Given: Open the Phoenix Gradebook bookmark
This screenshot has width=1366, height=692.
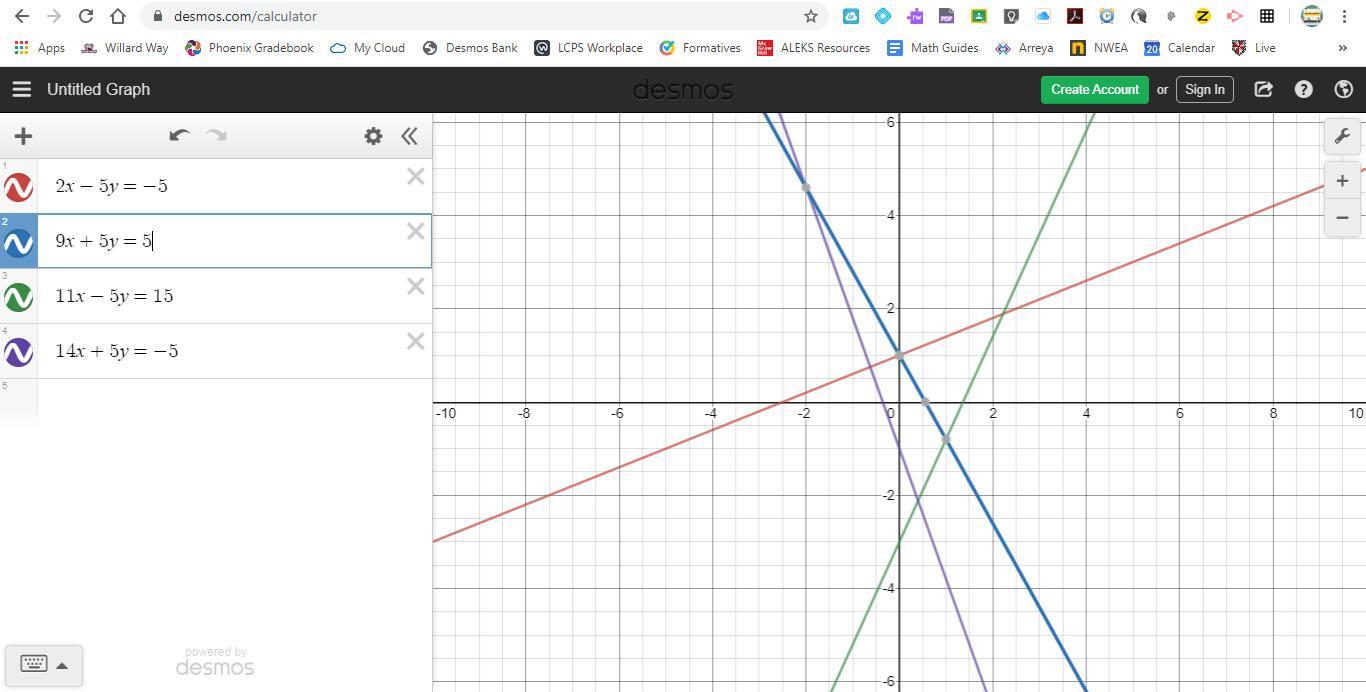Looking at the screenshot, I should (249, 47).
